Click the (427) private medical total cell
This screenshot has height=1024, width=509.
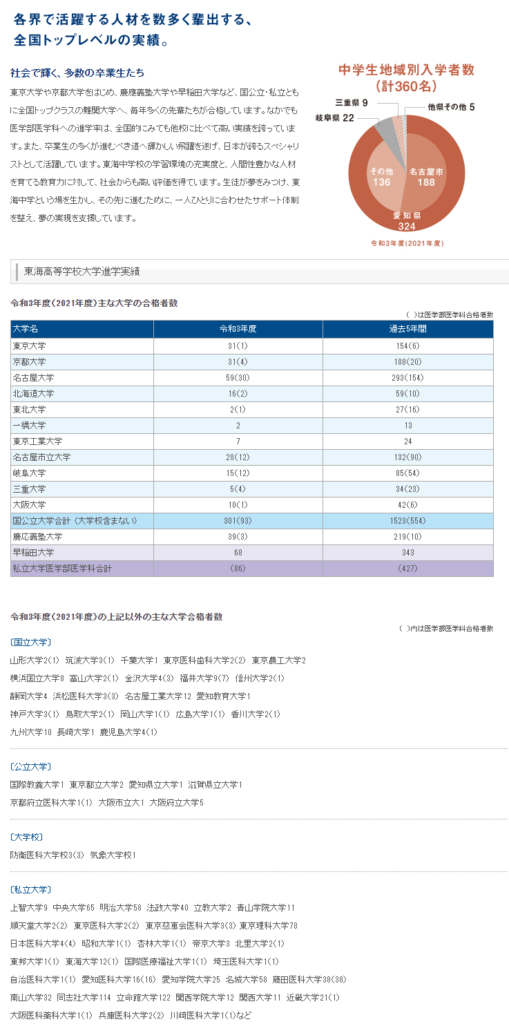pyautogui.click(x=408, y=568)
